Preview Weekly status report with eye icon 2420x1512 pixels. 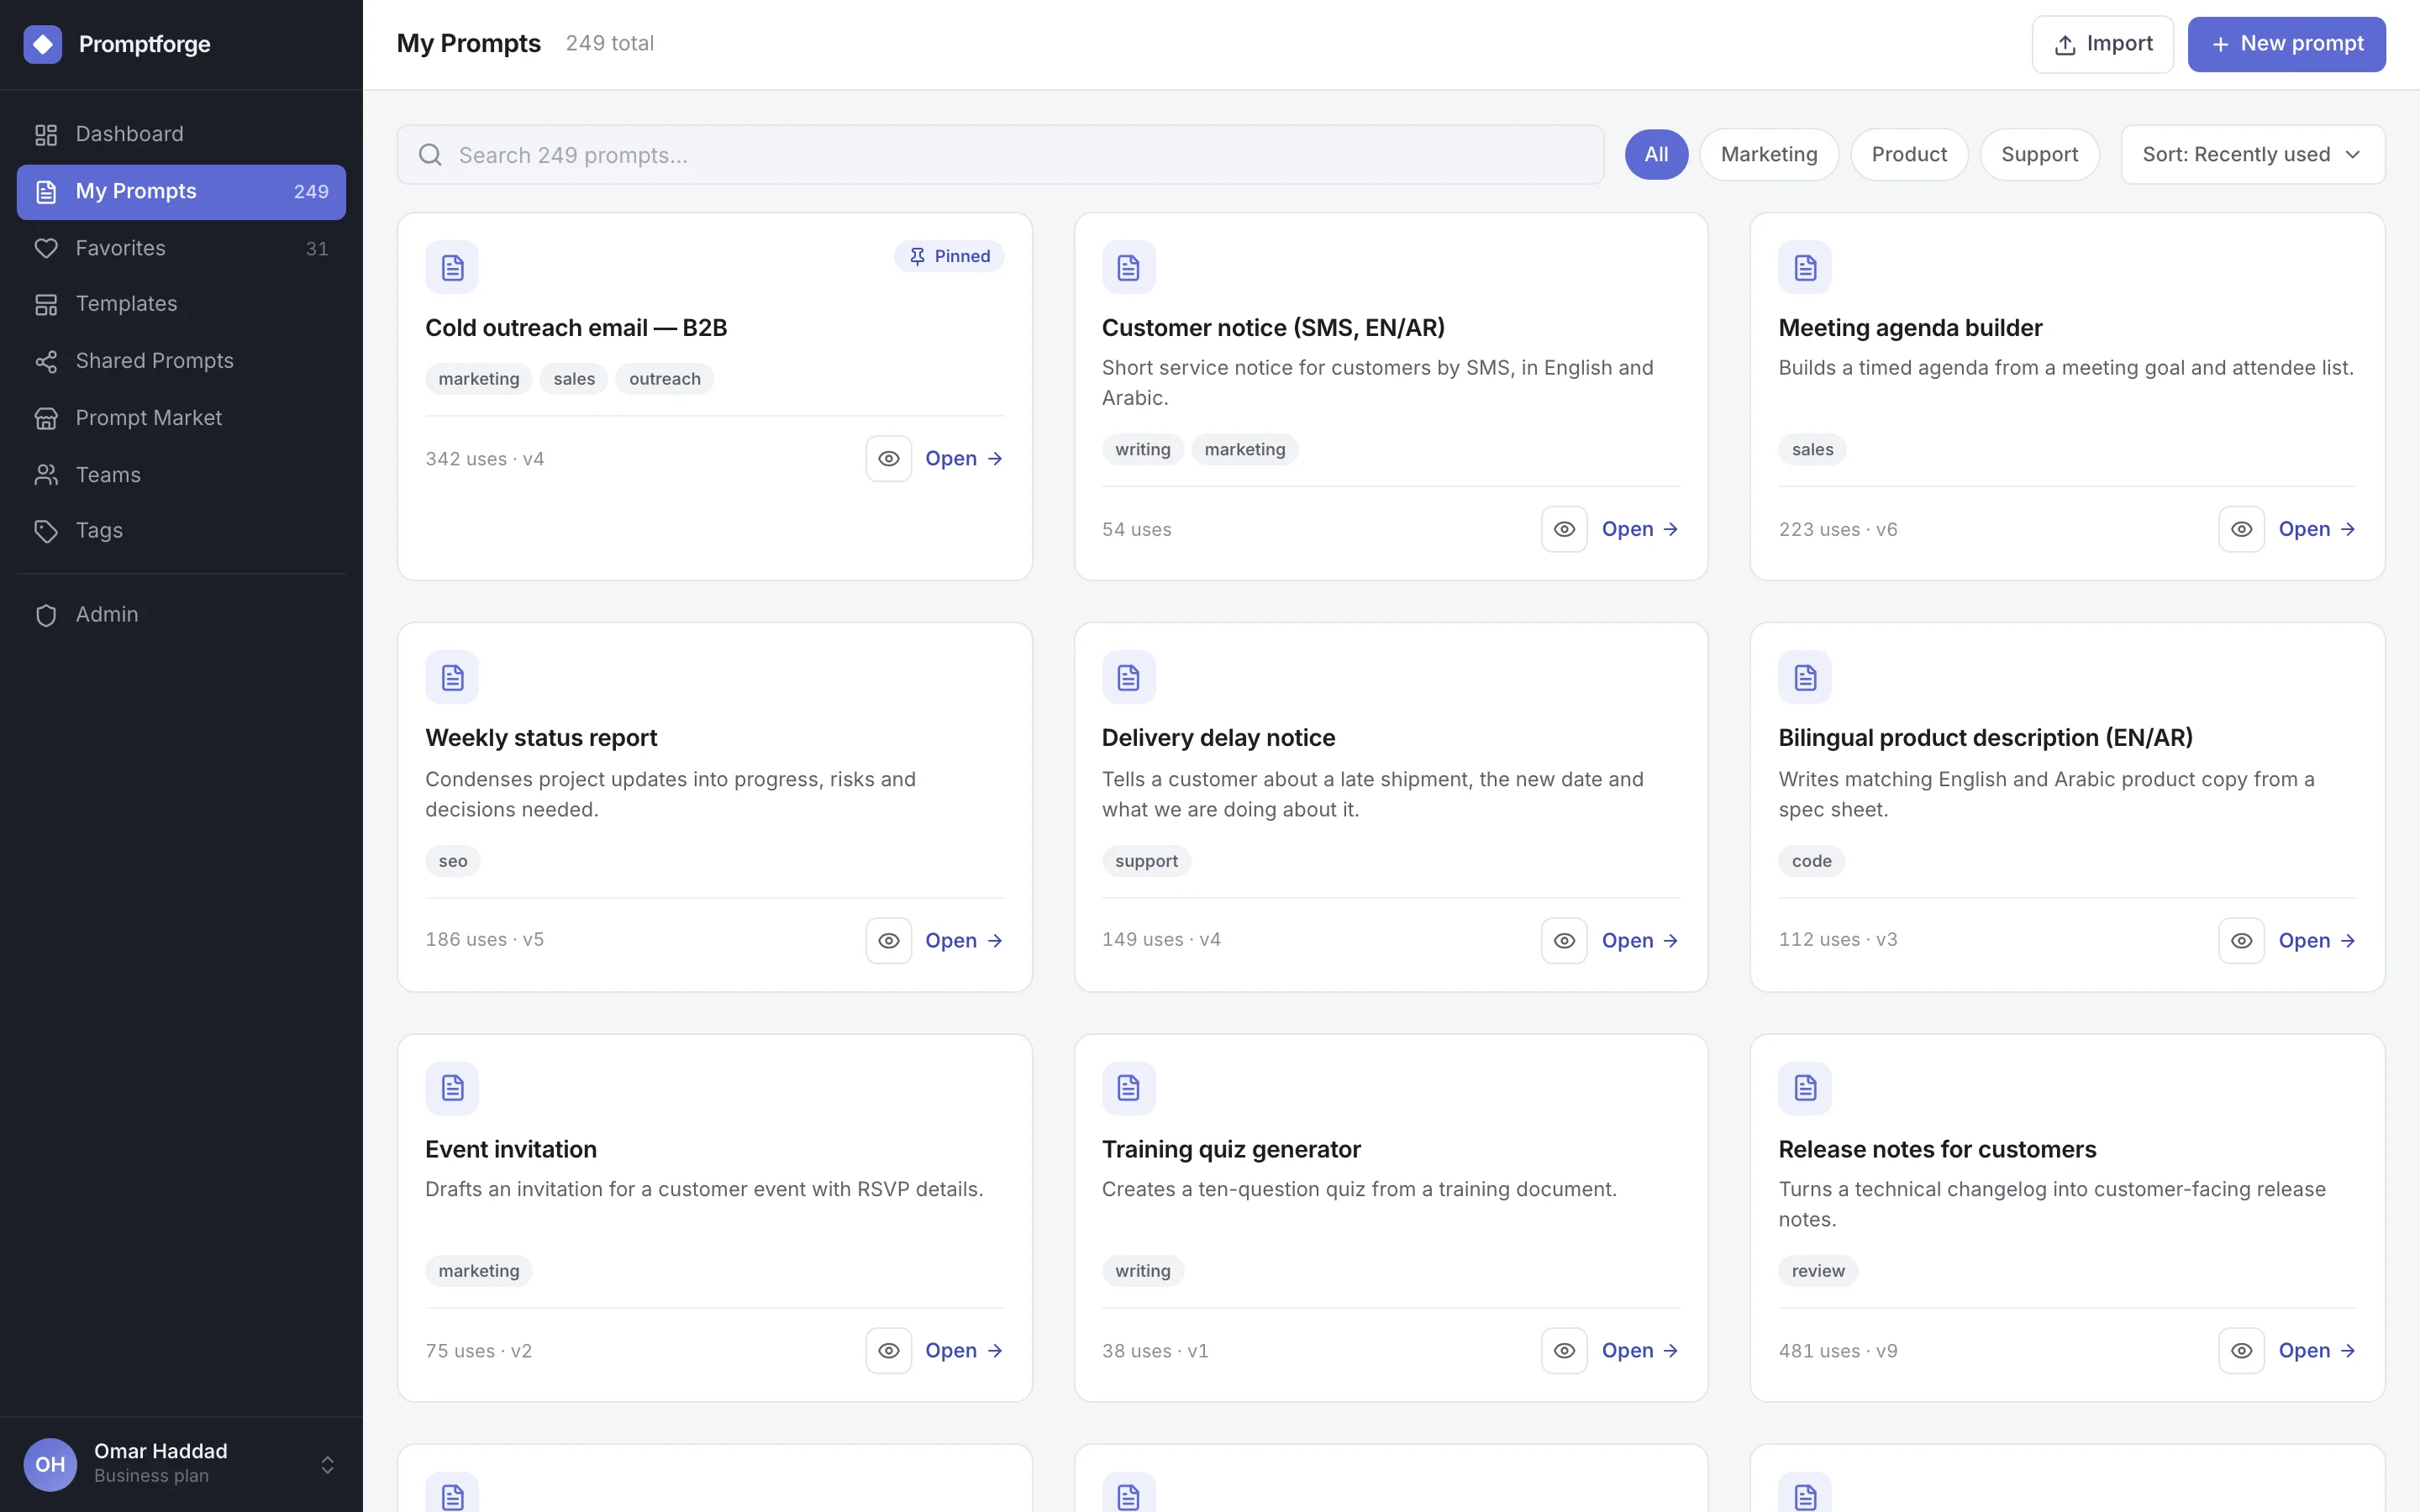(888, 941)
